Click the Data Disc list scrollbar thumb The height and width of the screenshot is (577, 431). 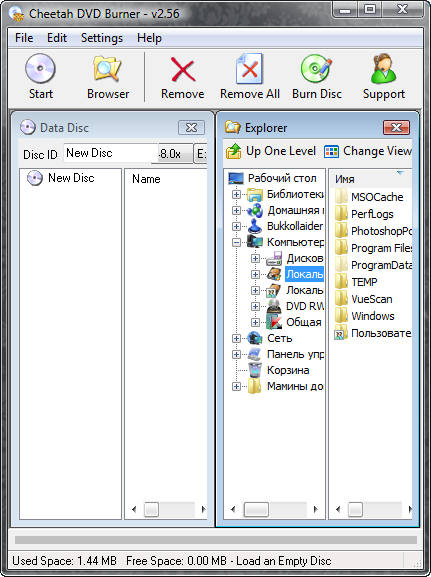click(x=151, y=510)
